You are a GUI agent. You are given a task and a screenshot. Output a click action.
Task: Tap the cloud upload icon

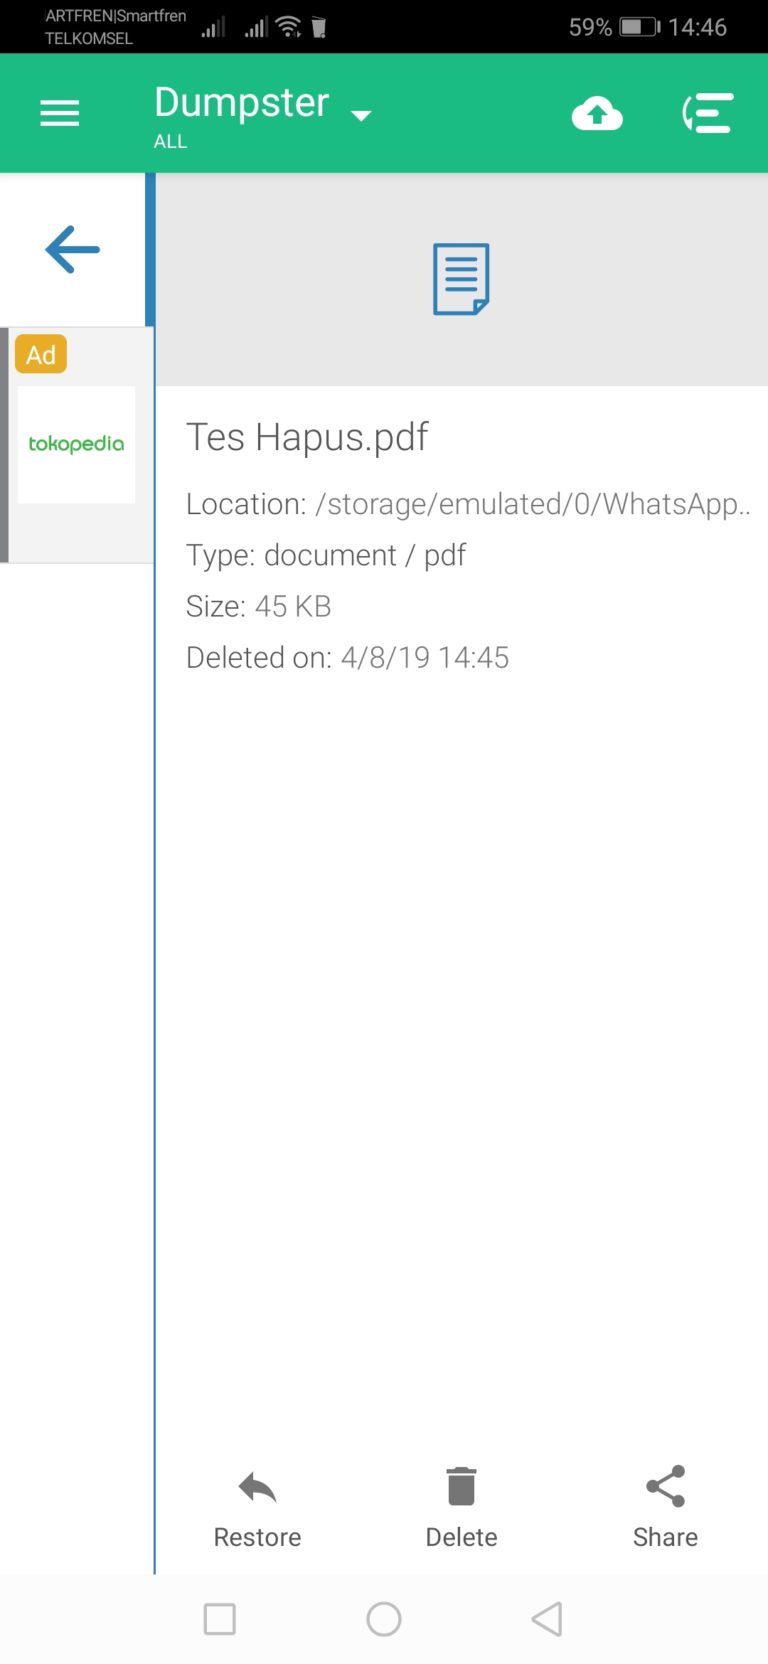(597, 113)
